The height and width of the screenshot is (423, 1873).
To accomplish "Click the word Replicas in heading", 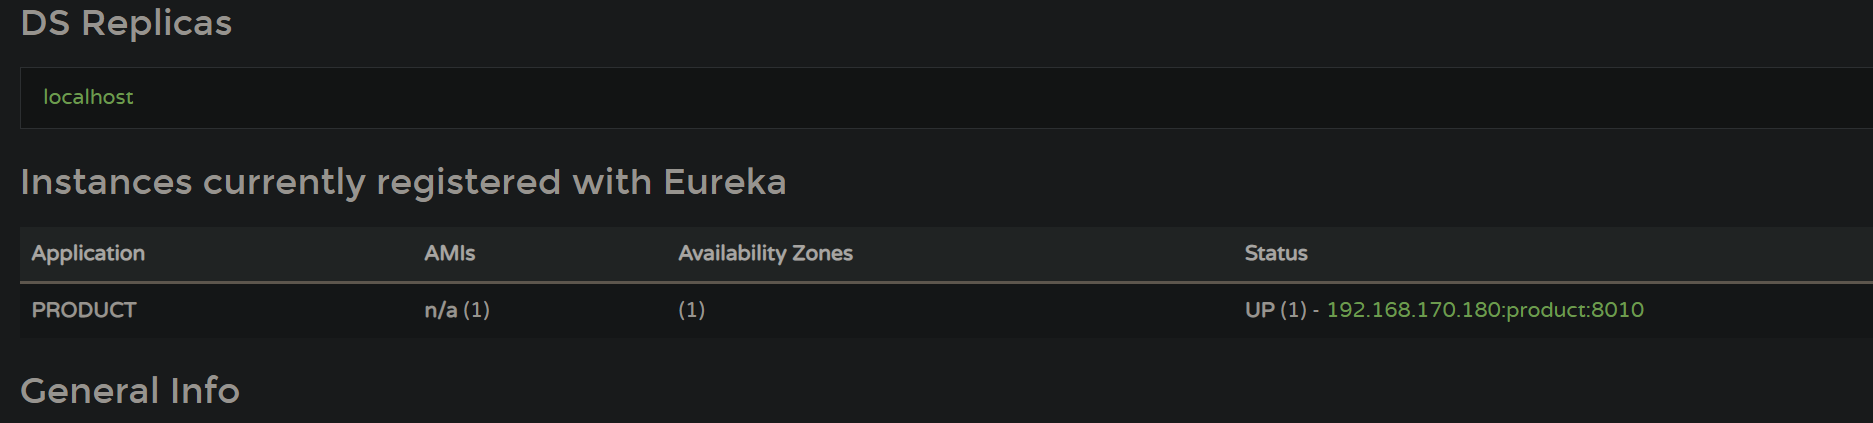I will [157, 22].
